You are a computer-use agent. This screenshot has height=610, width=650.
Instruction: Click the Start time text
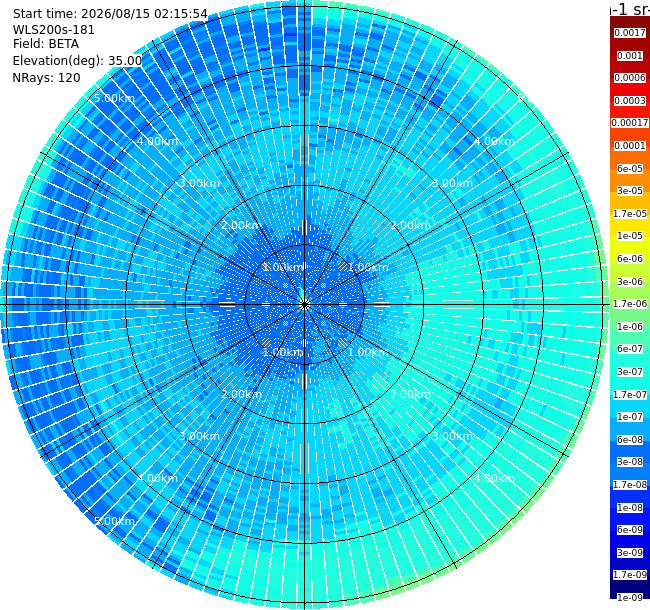point(110,14)
